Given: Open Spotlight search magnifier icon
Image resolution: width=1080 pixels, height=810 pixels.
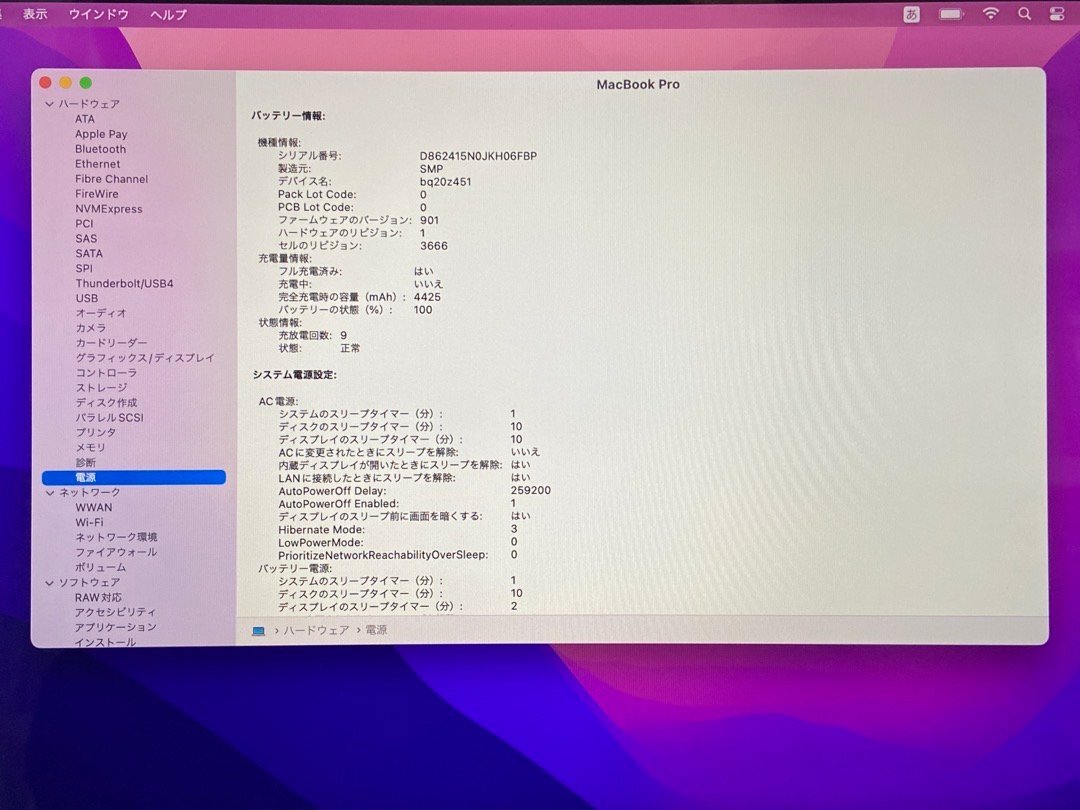Looking at the screenshot, I should tap(1025, 14).
